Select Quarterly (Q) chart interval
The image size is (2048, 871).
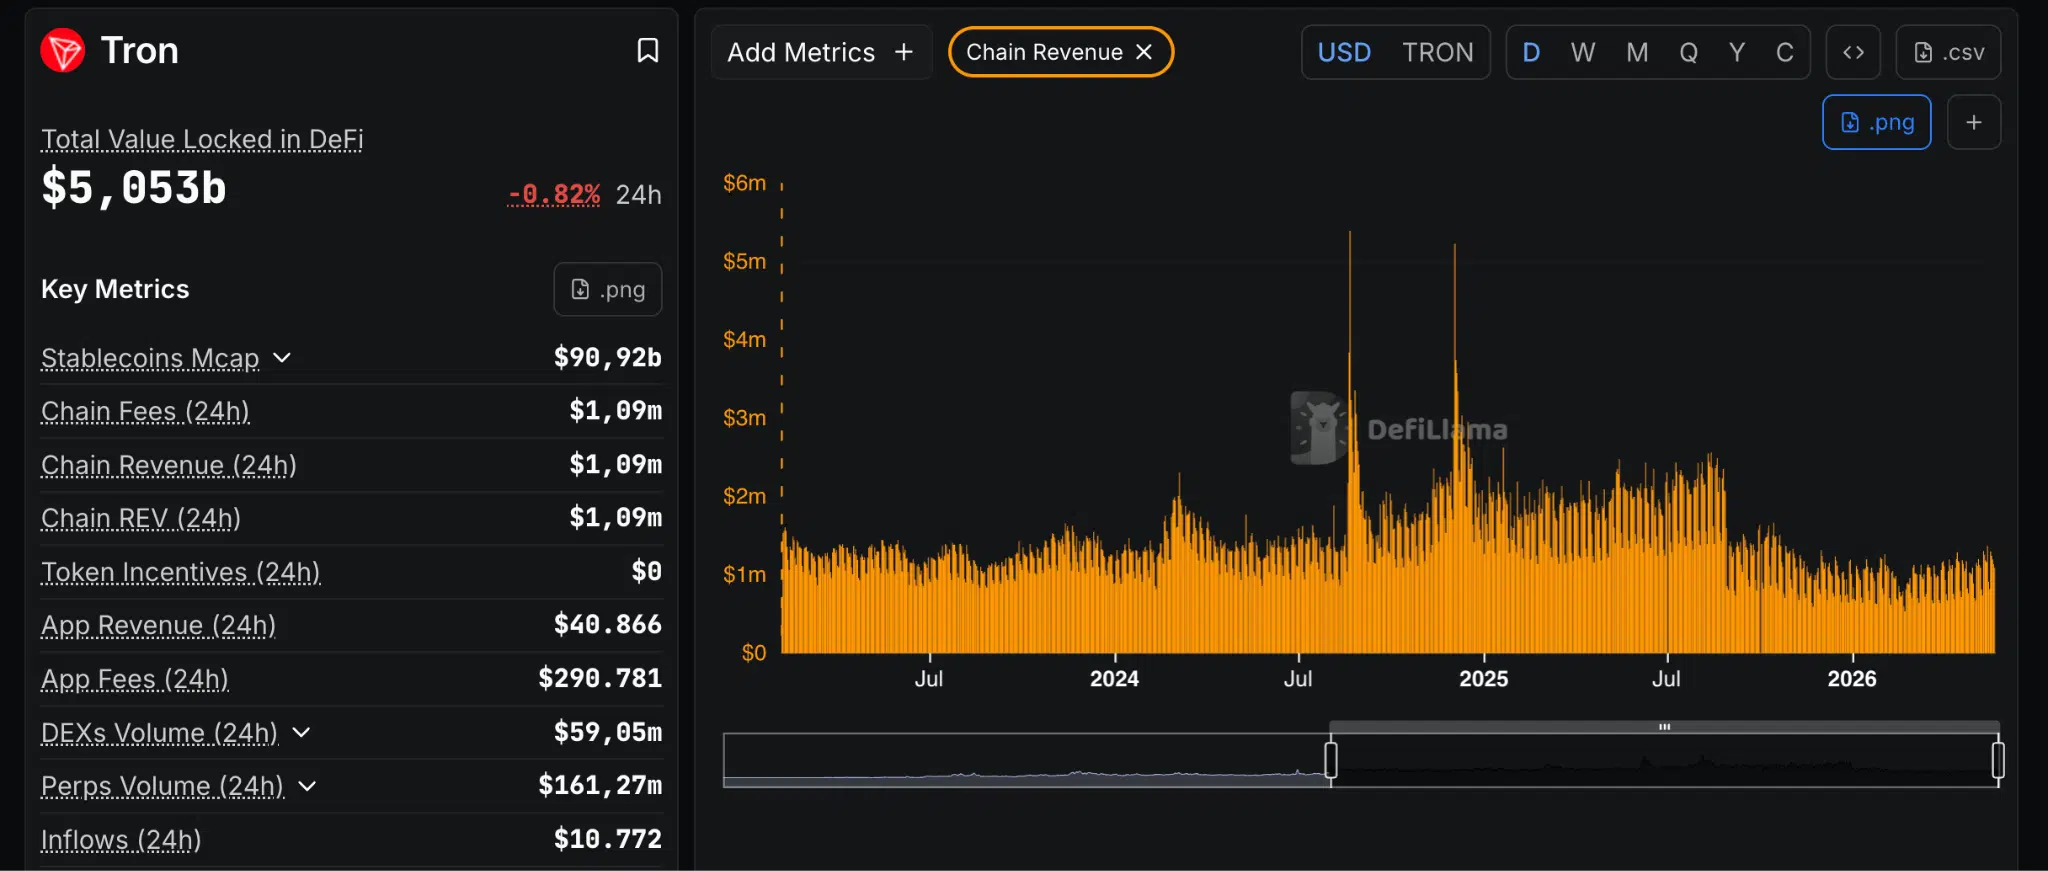click(x=1689, y=52)
